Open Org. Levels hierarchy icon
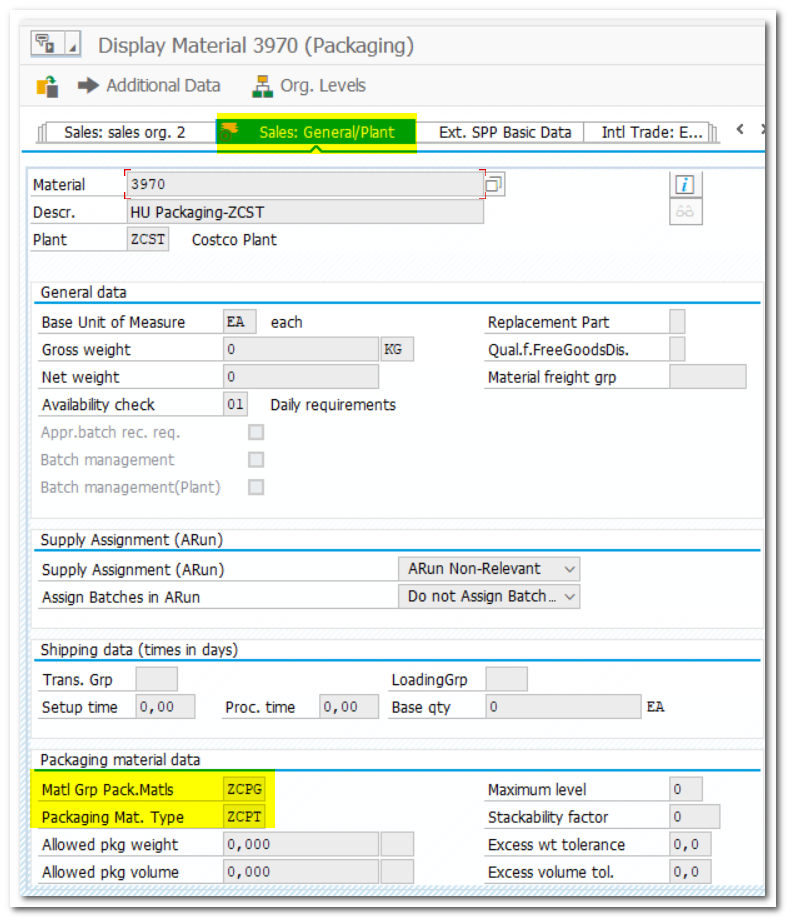 [263, 86]
